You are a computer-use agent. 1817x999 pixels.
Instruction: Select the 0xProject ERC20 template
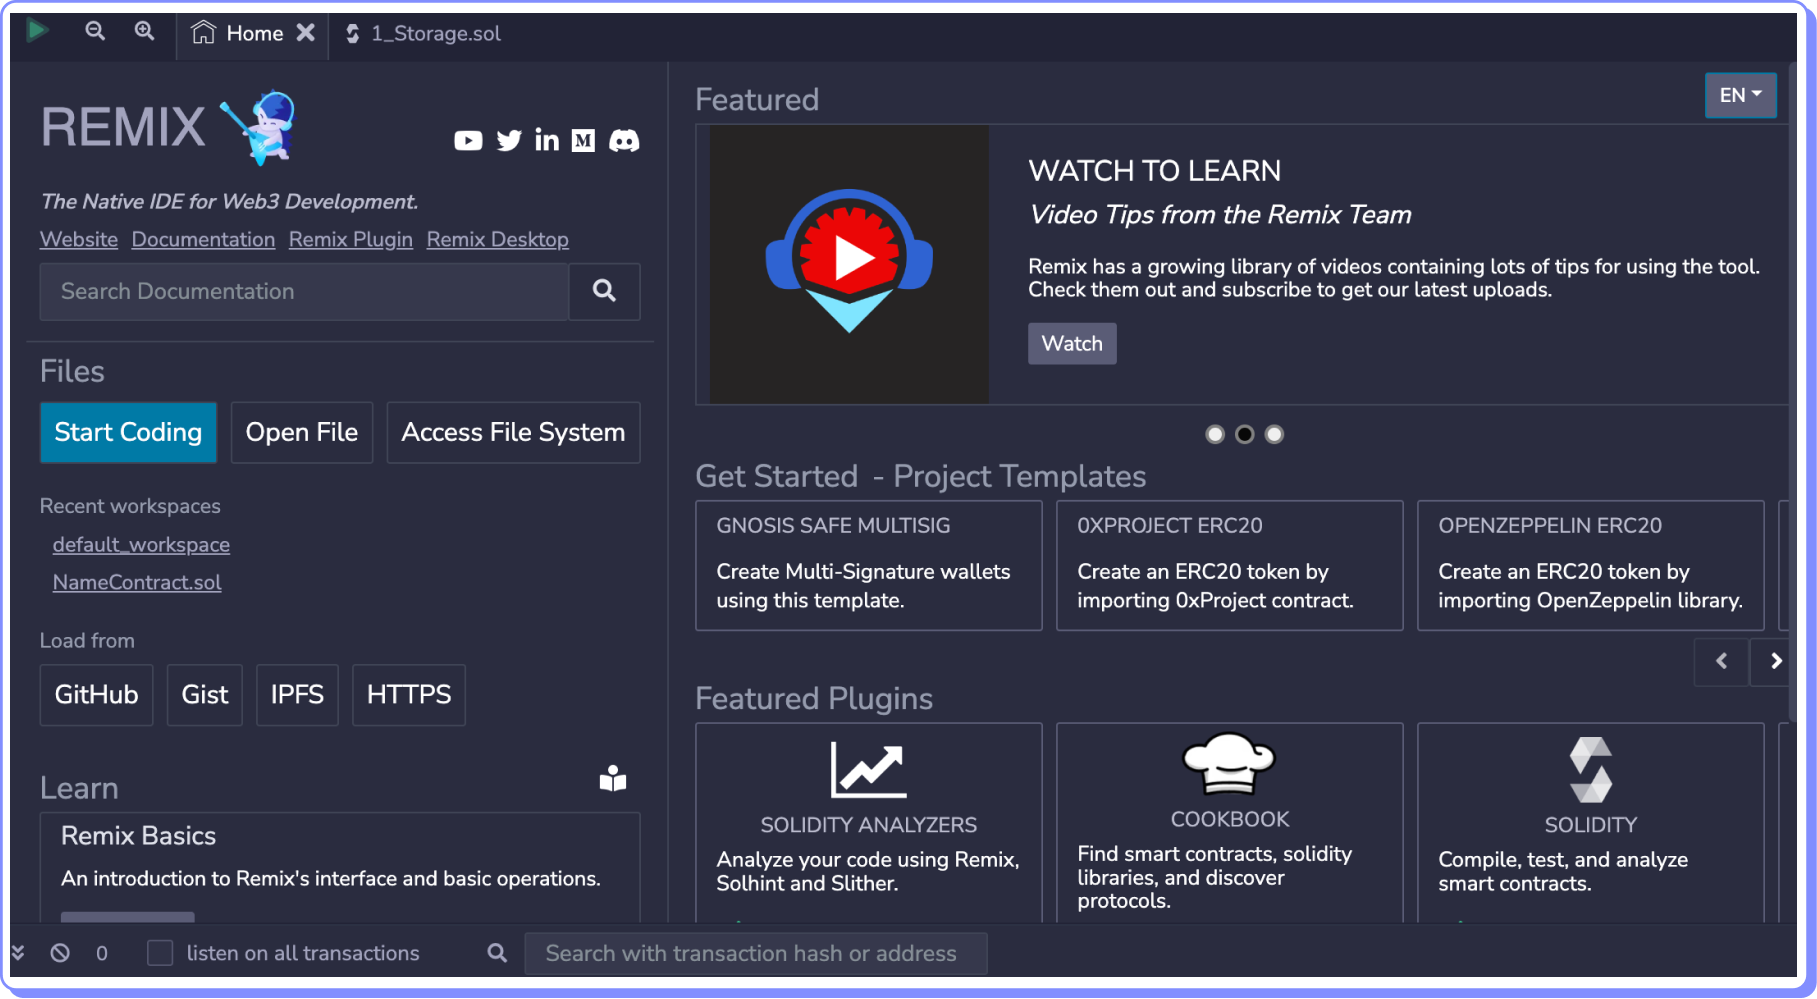1230,566
